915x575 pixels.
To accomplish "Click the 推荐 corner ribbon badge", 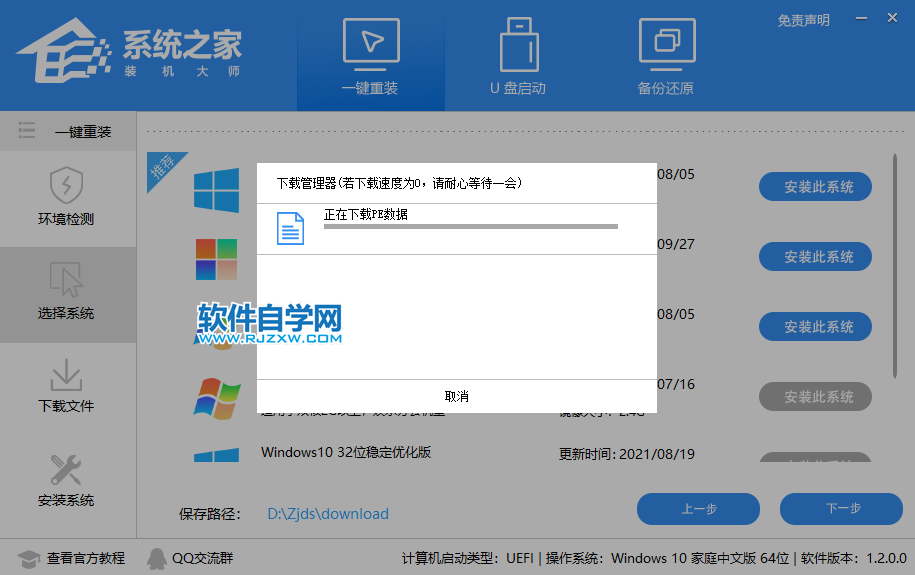I will click(x=163, y=168).
